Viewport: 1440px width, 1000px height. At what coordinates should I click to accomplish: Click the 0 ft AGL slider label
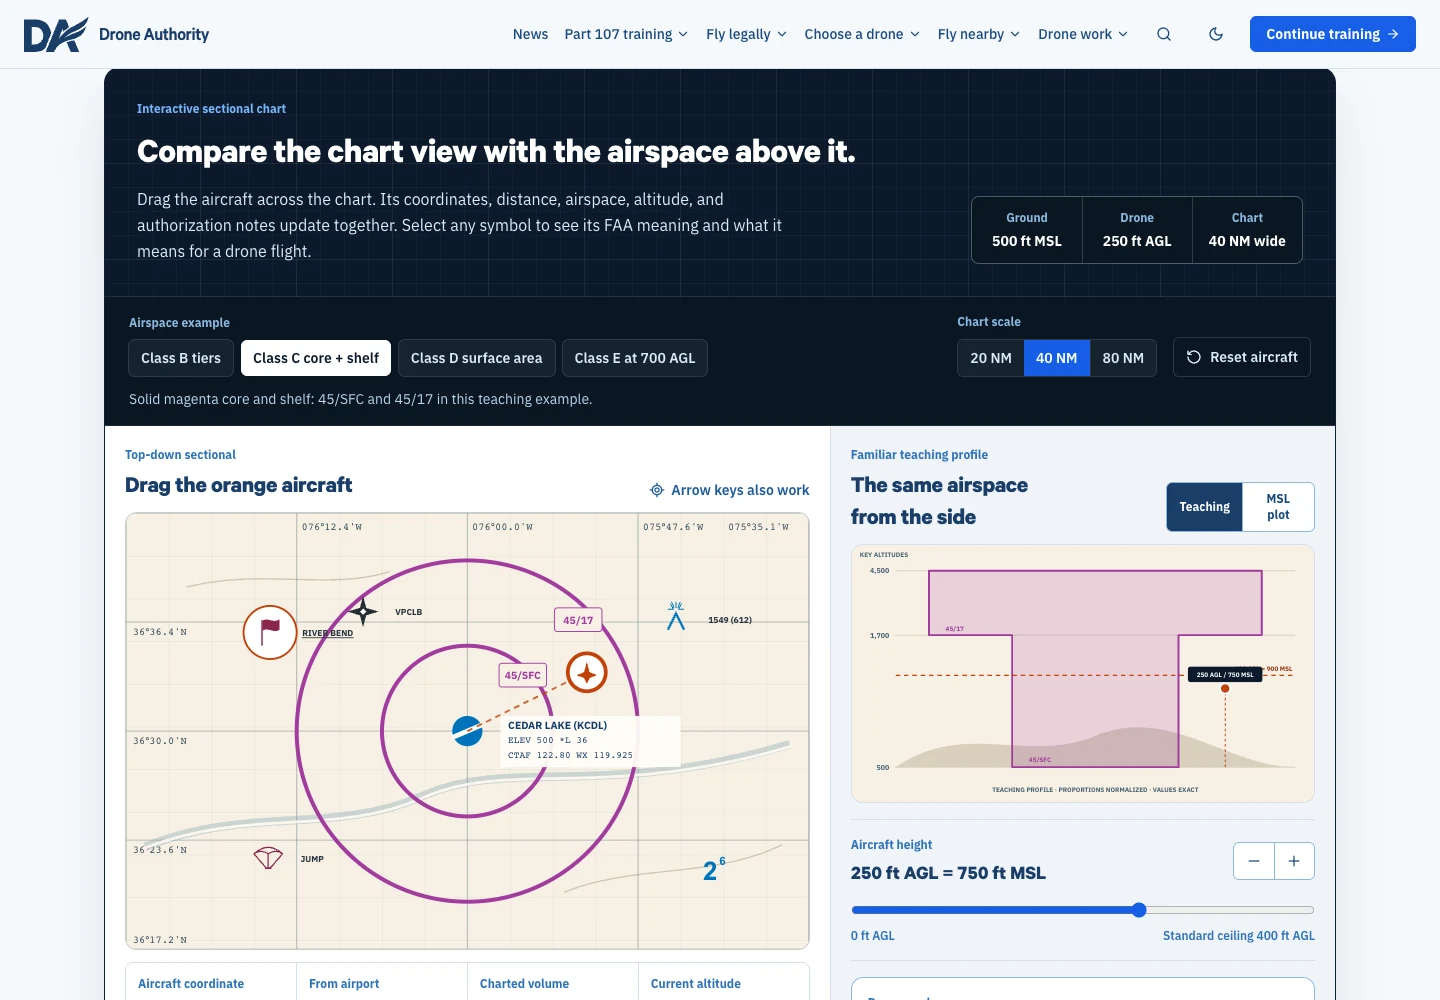coord(873,936)
